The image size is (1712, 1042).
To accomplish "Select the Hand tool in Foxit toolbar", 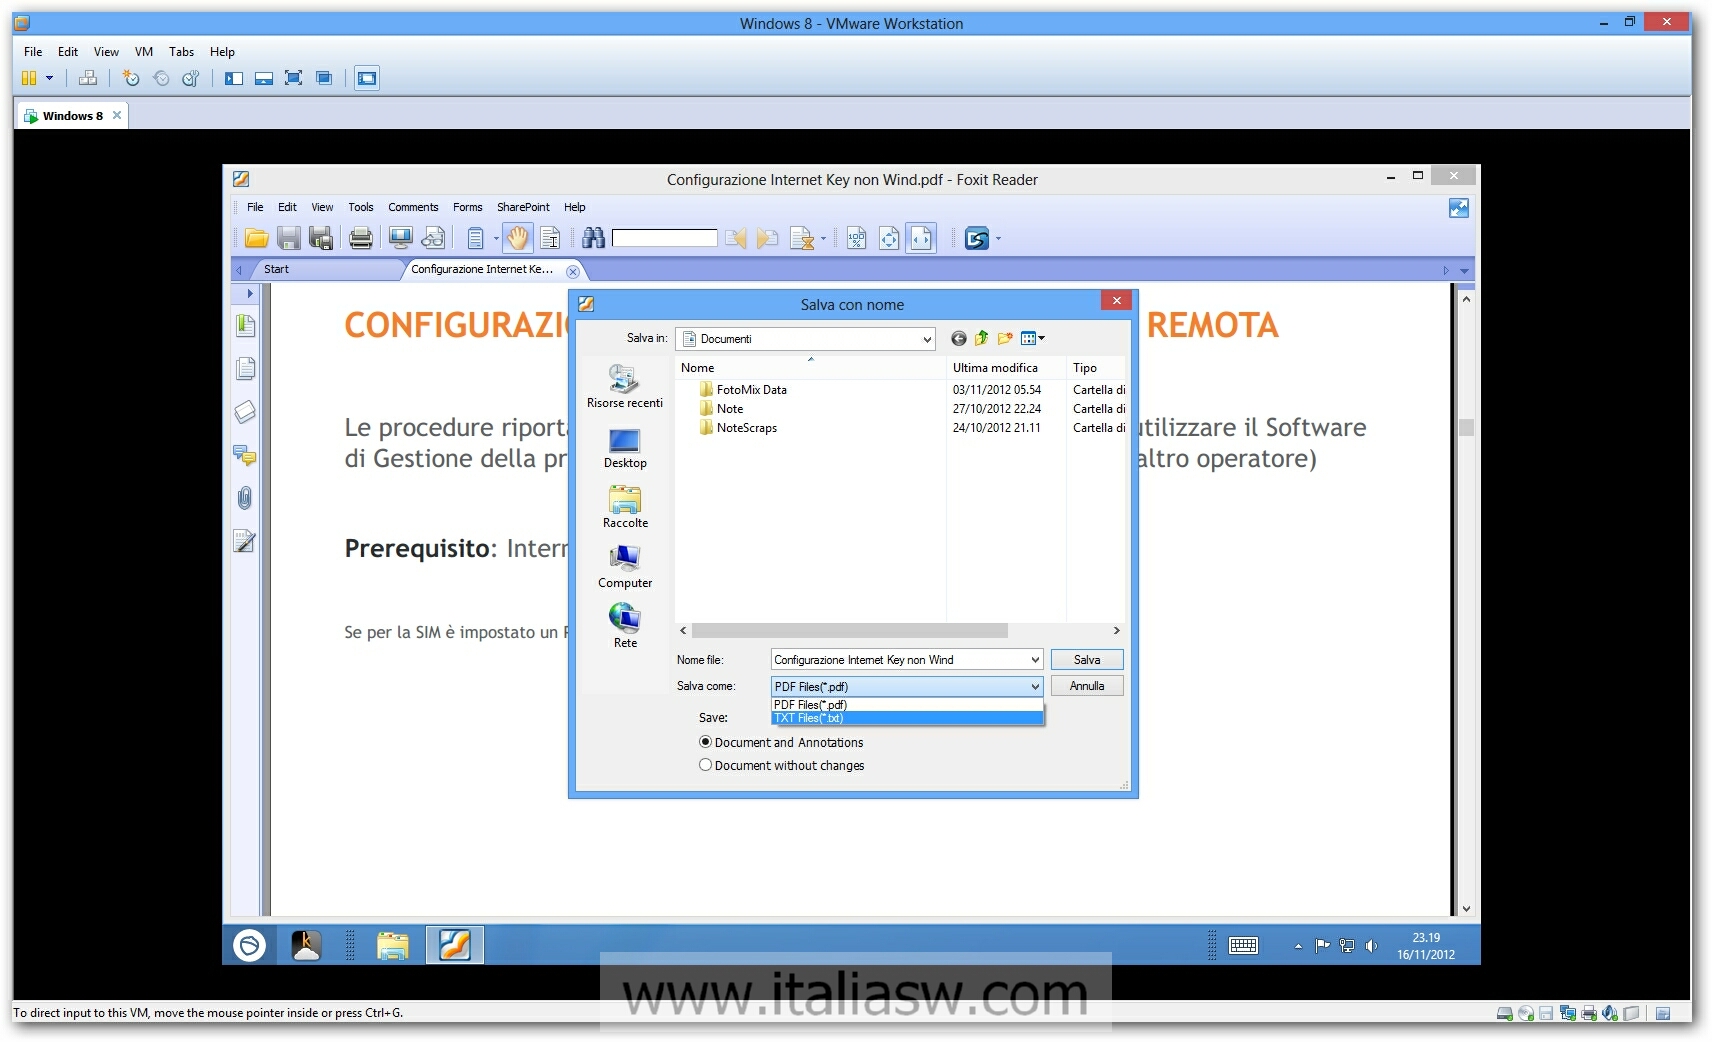I will (518, 238).
